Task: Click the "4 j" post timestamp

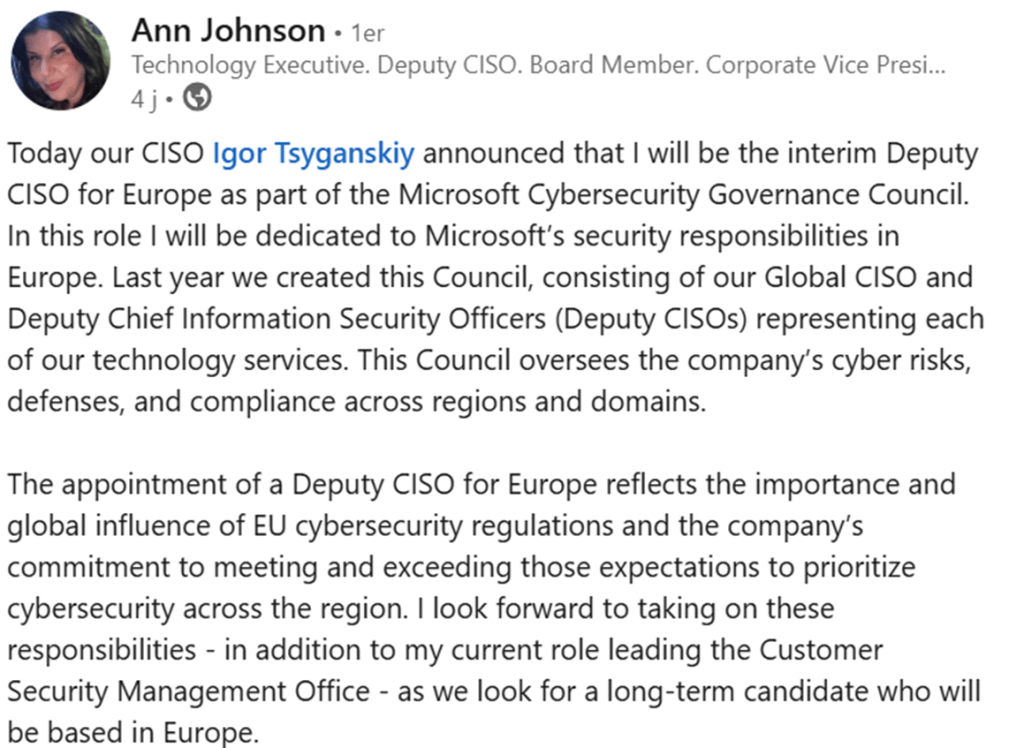Action: (x=146, y=98)
